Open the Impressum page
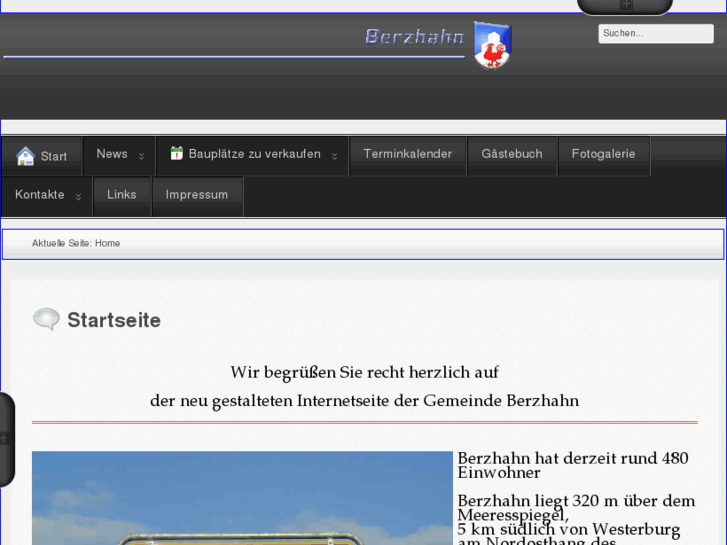Image resolution: width=727 pixels, height=545 pixels. coord(197,195)
